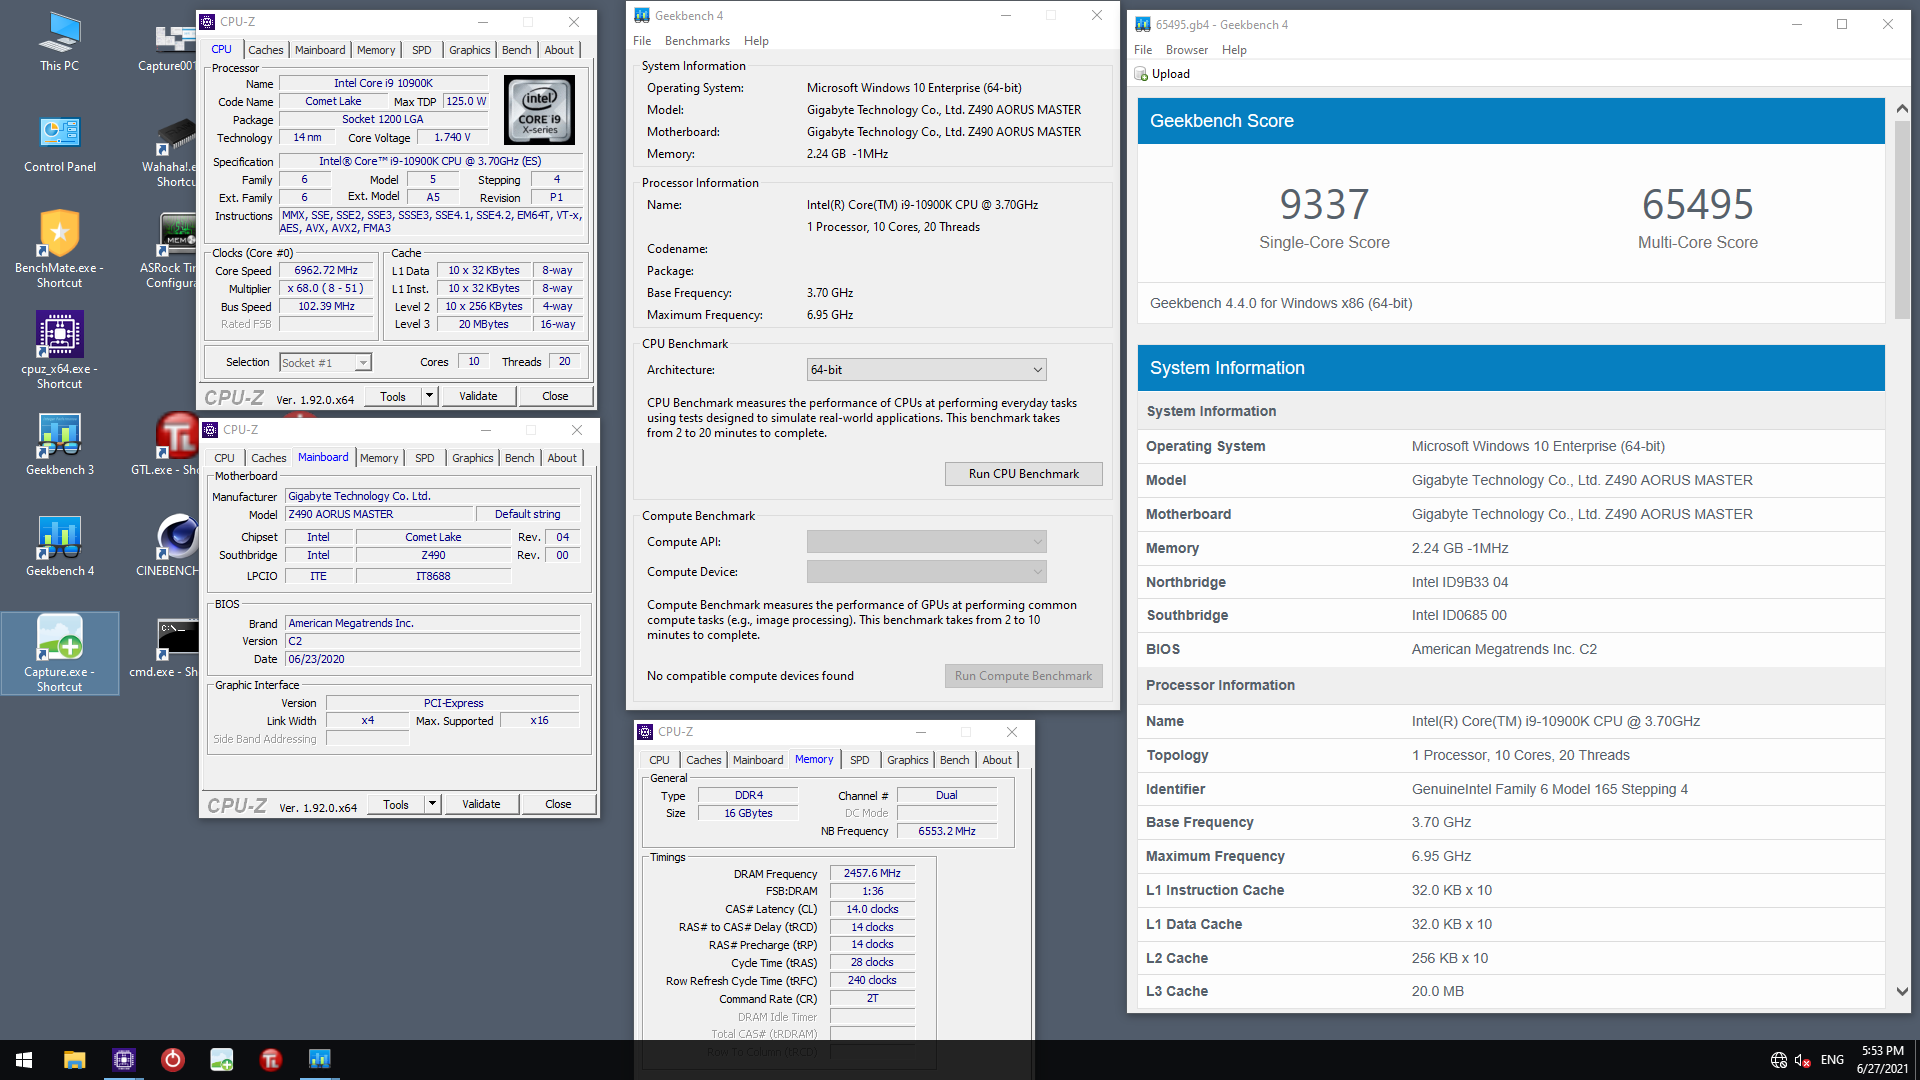Viewport: 1920px width, 1080px height.
Task: Open the Control Panel desktop icon
Action: coord(59,144)
